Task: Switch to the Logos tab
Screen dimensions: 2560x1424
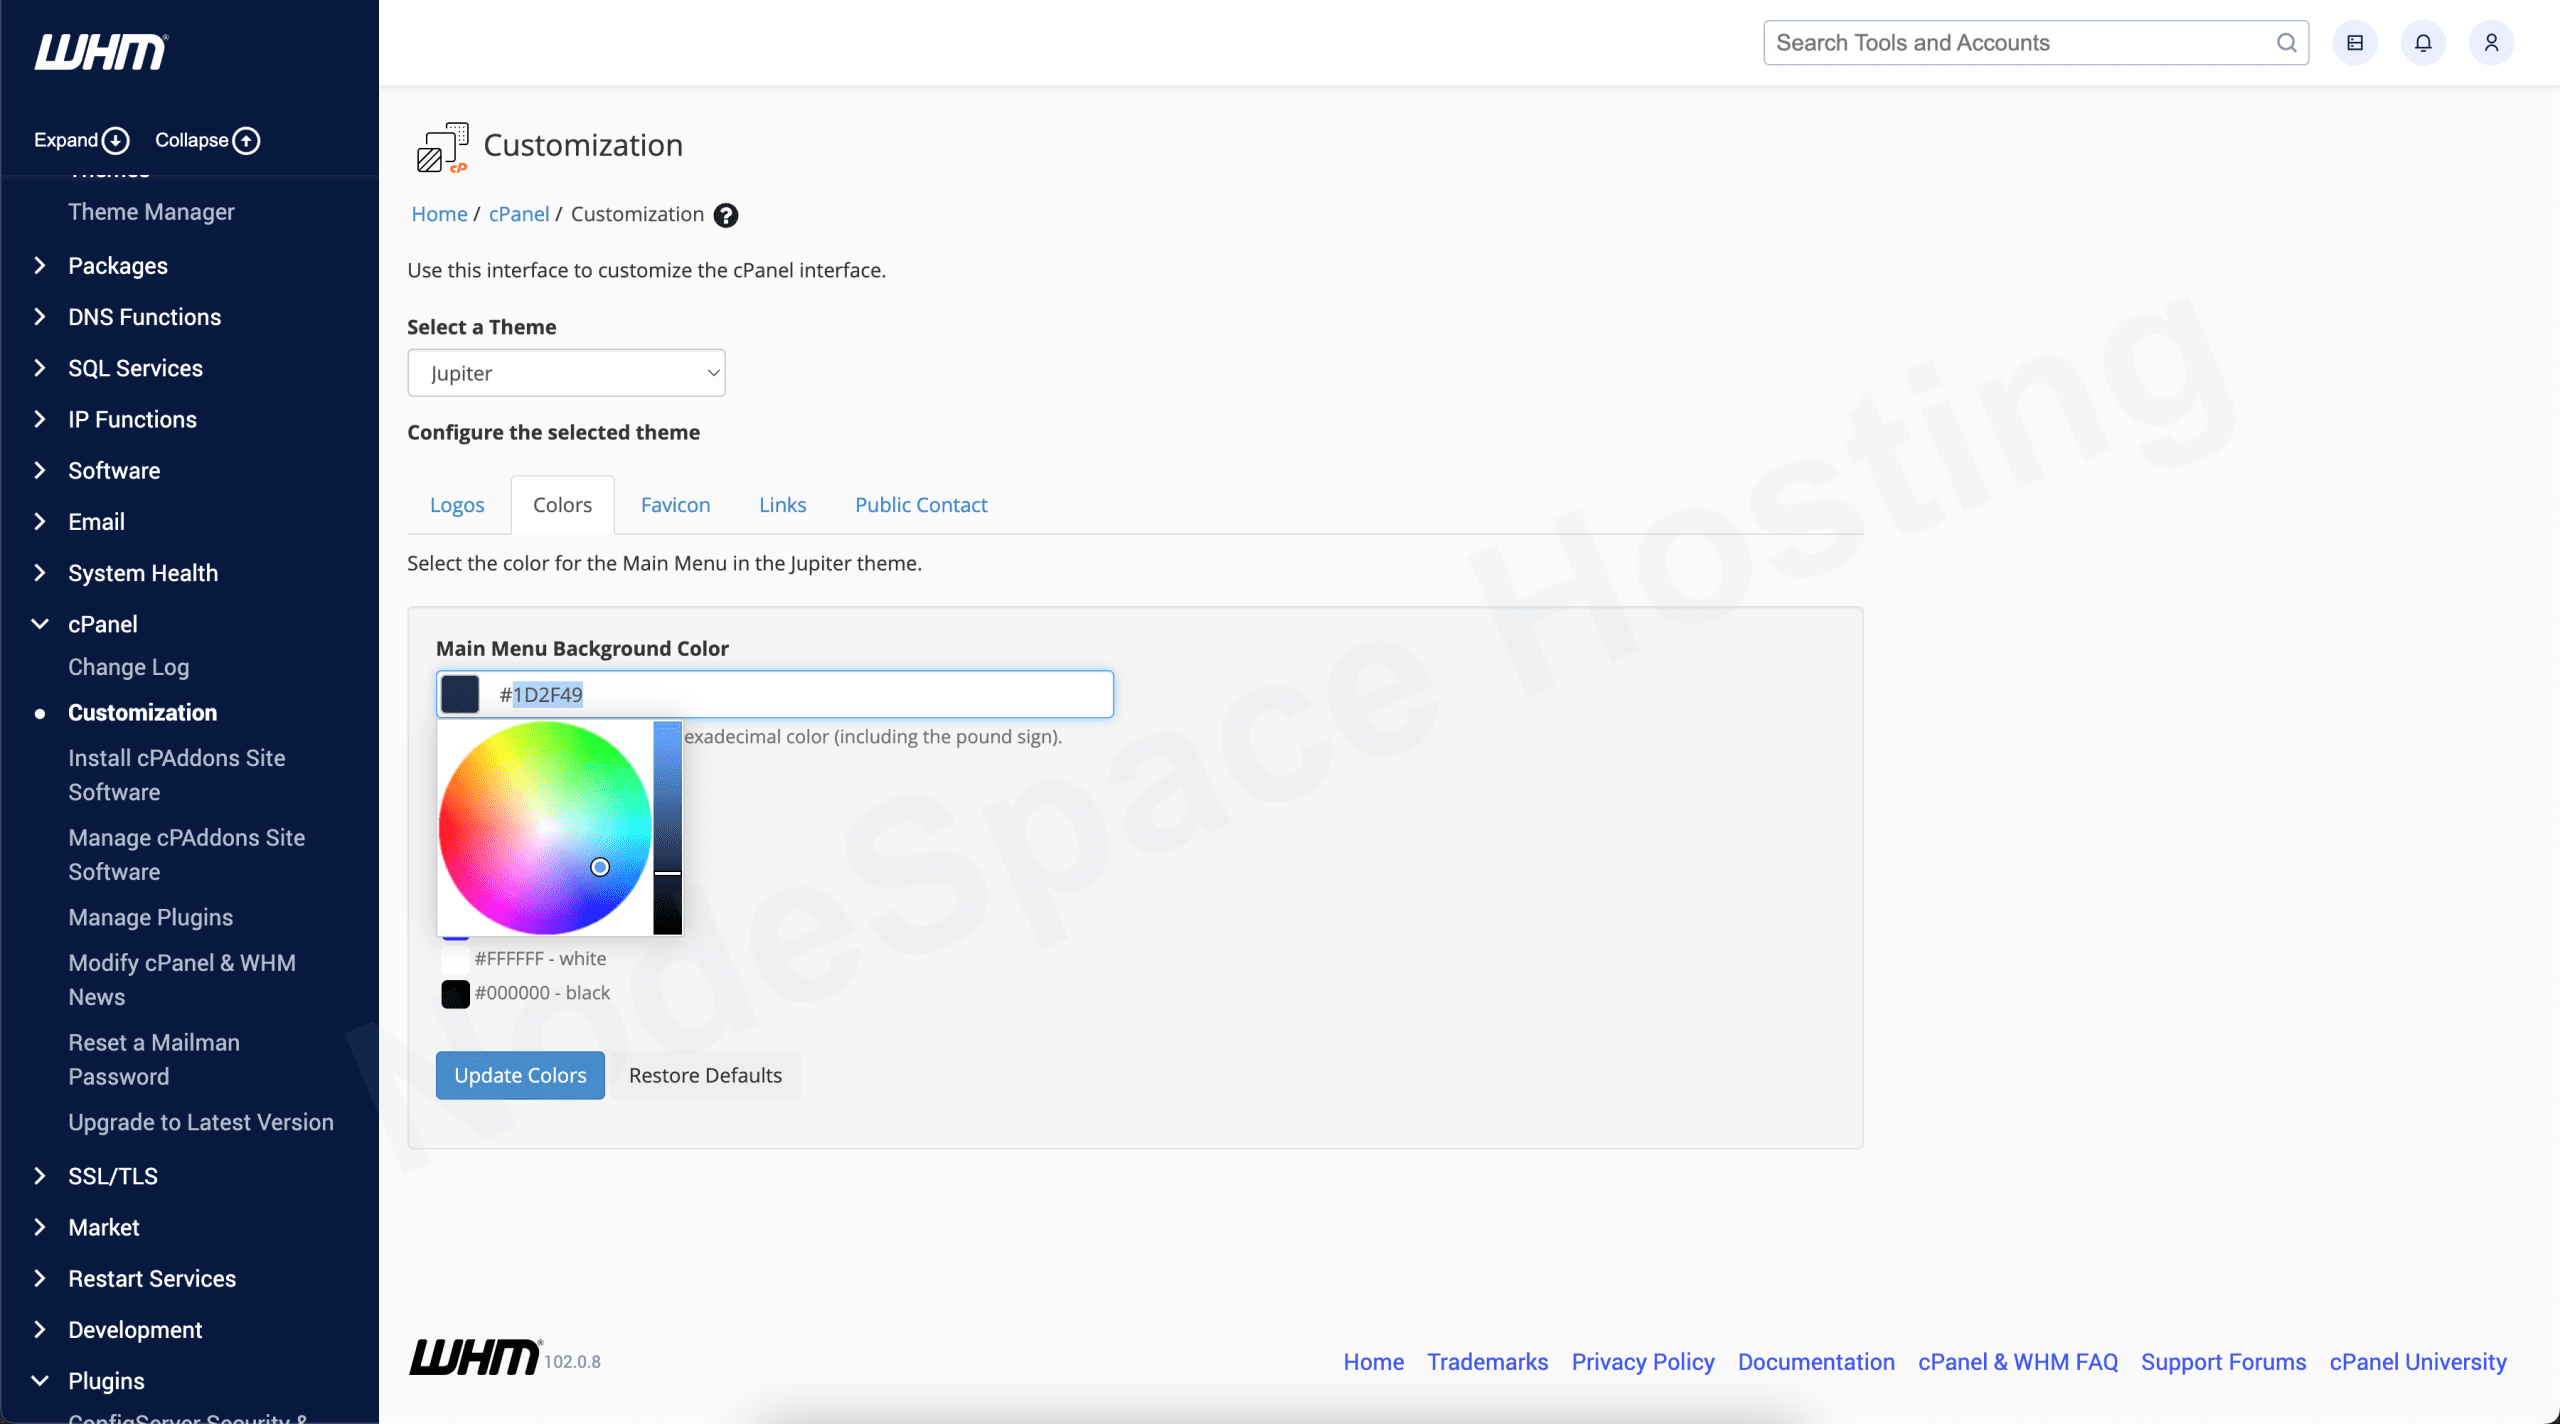Action: pyautogui.click(x=457, y=505)
